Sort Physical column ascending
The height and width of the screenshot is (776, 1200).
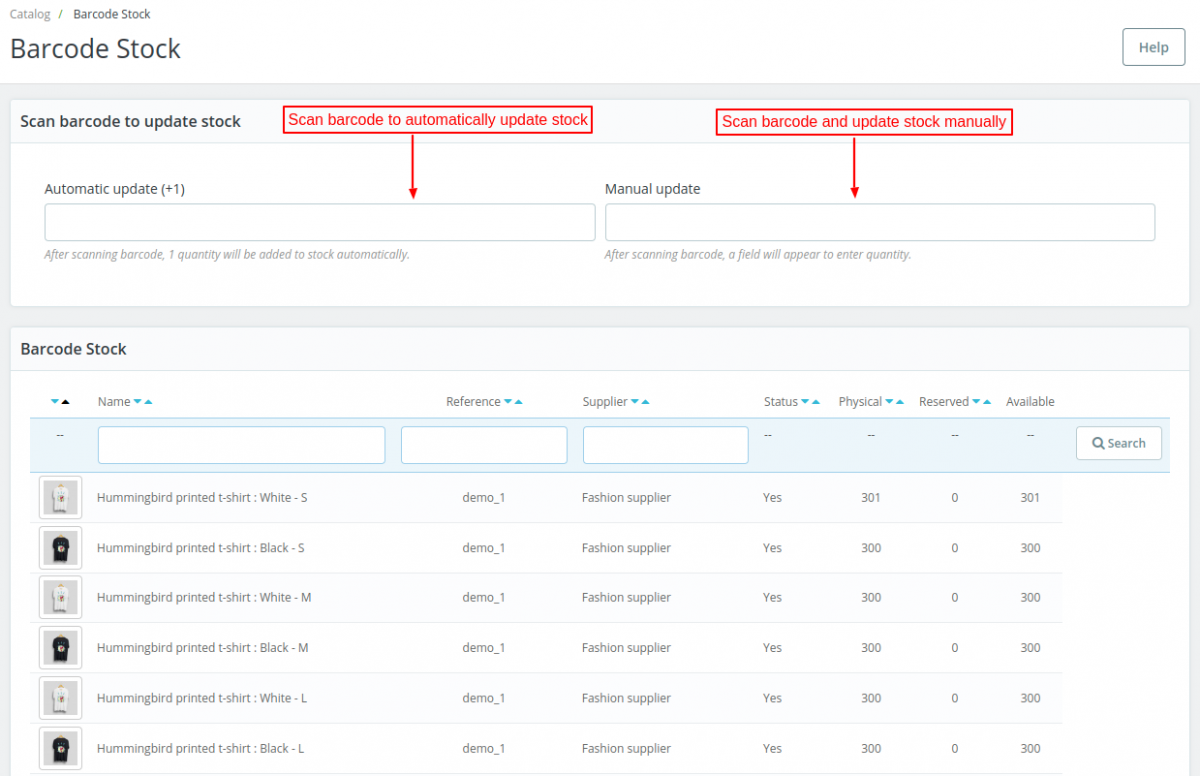coord(900,402)
